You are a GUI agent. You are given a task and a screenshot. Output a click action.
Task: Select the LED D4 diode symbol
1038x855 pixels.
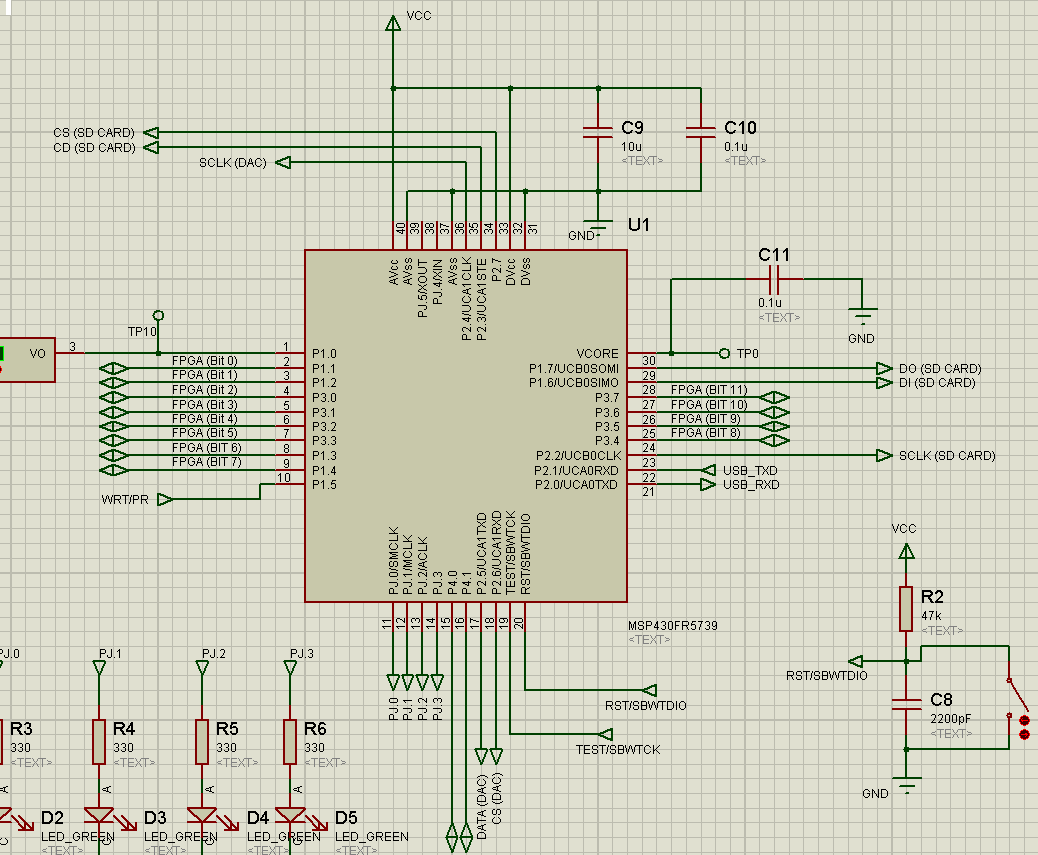(202, 815)
